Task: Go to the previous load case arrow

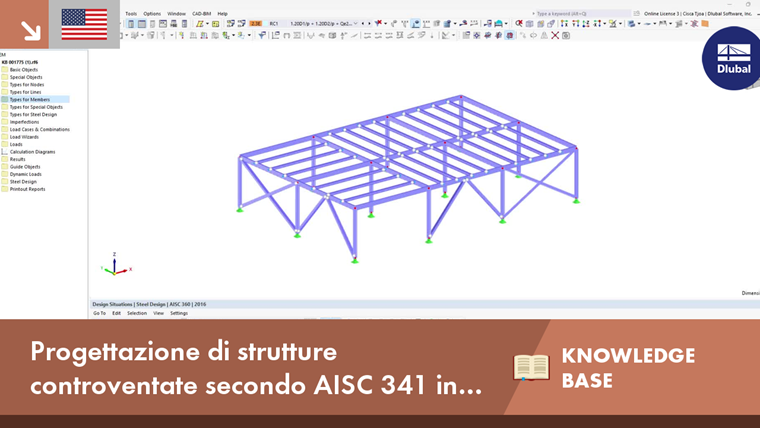Action: coord(363,23)
